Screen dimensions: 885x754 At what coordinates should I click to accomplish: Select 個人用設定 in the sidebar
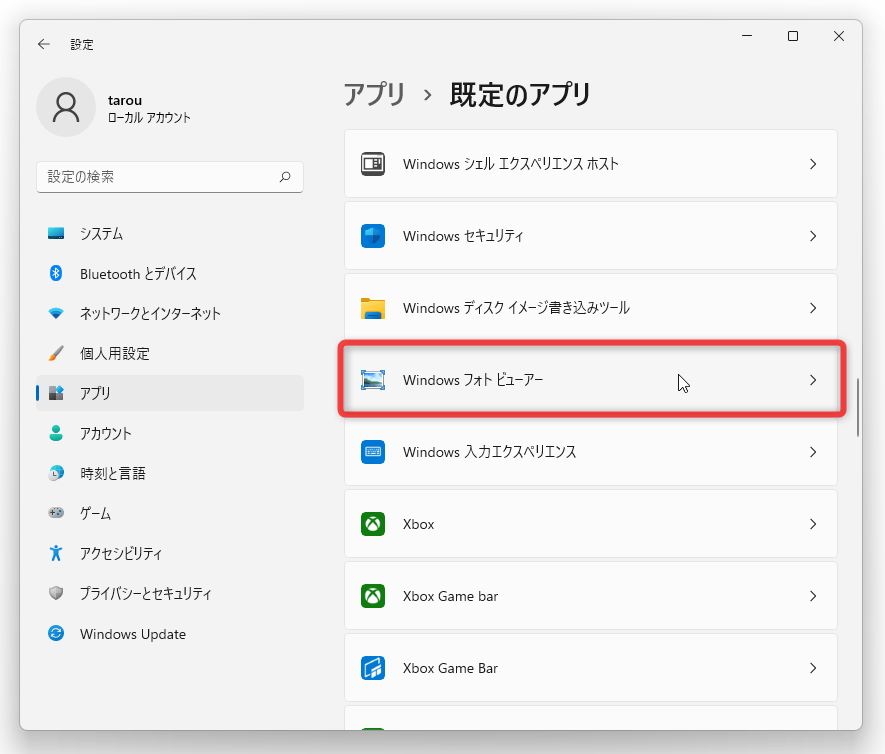click(x=170, y=353)
